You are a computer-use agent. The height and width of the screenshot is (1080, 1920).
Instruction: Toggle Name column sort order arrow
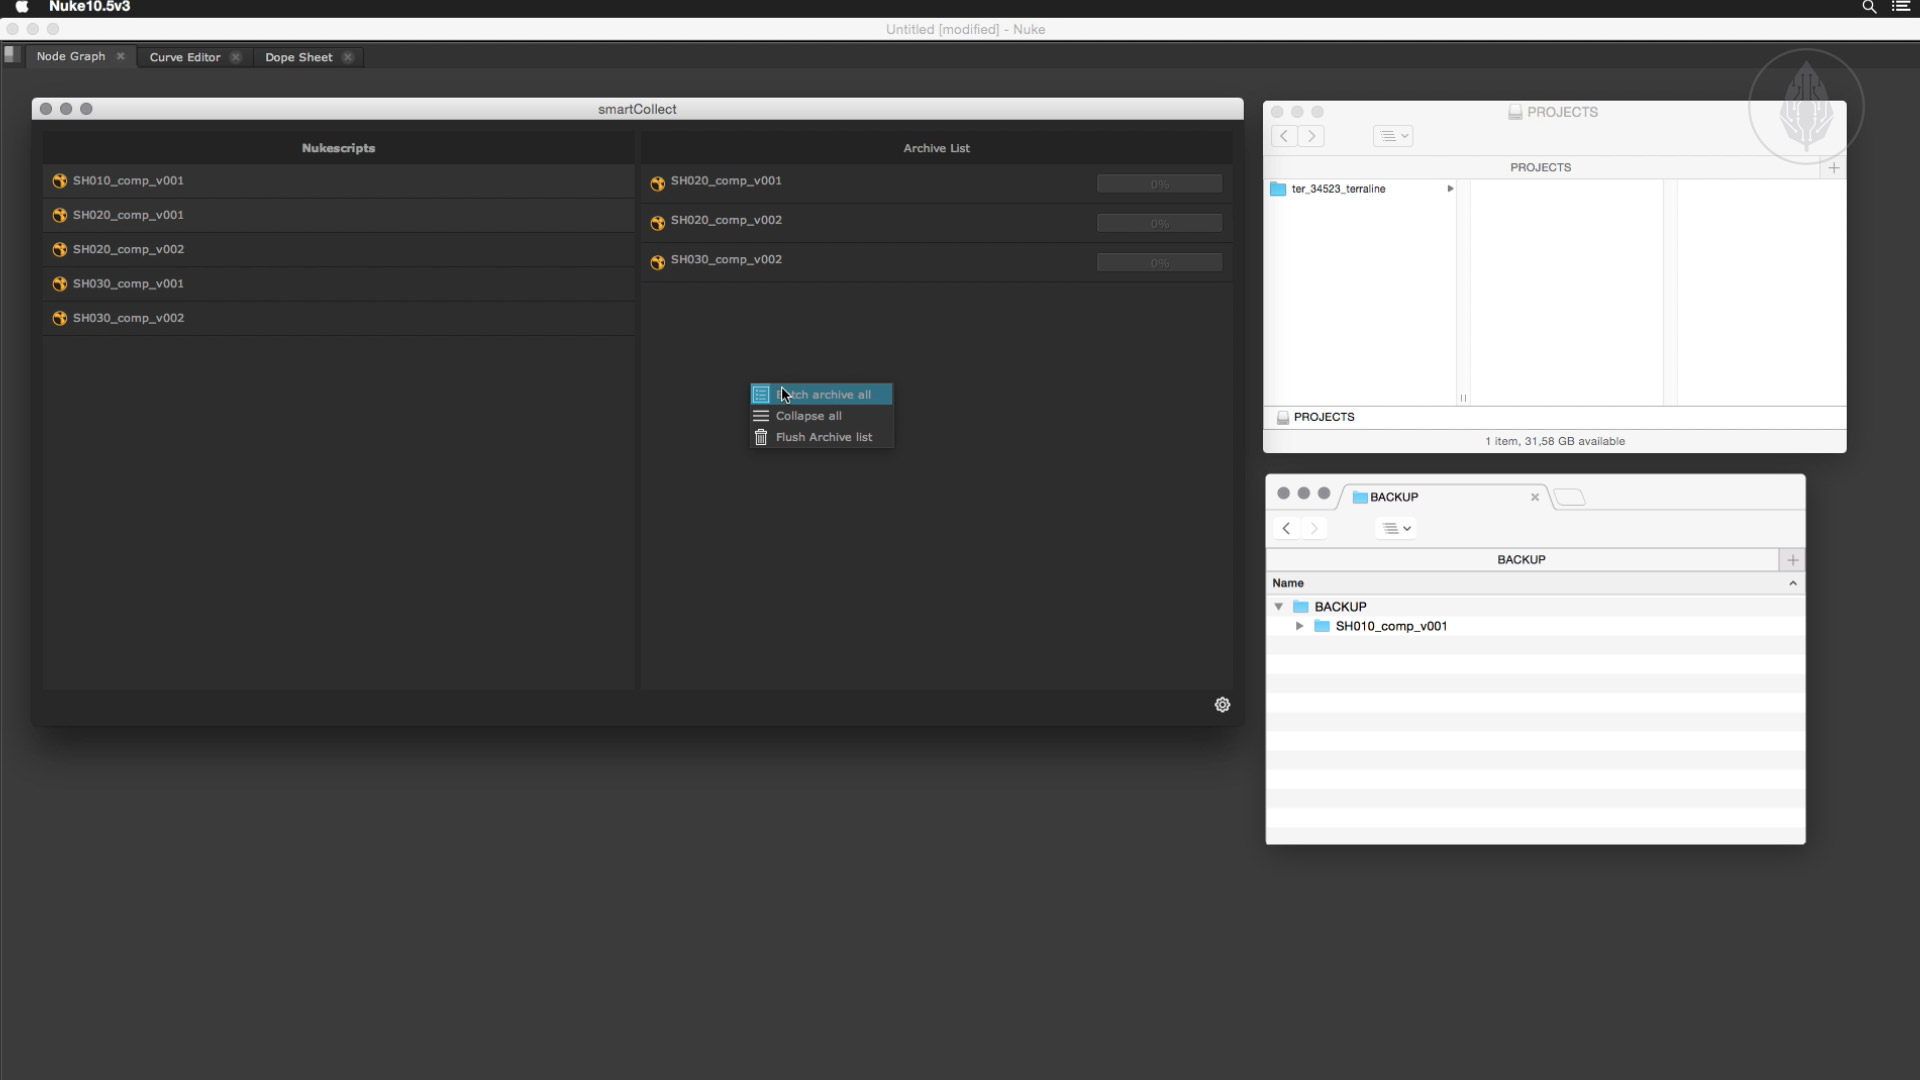(x=1793, y=583)
